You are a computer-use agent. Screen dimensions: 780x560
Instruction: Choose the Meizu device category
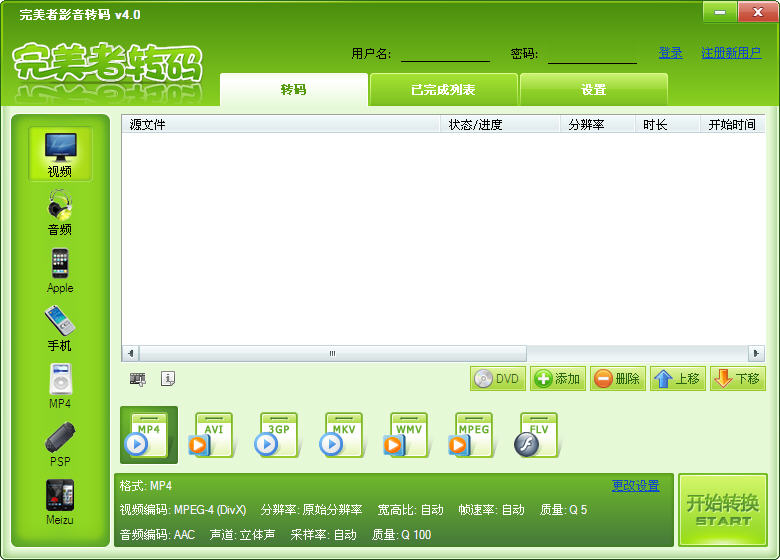(60, 503)
